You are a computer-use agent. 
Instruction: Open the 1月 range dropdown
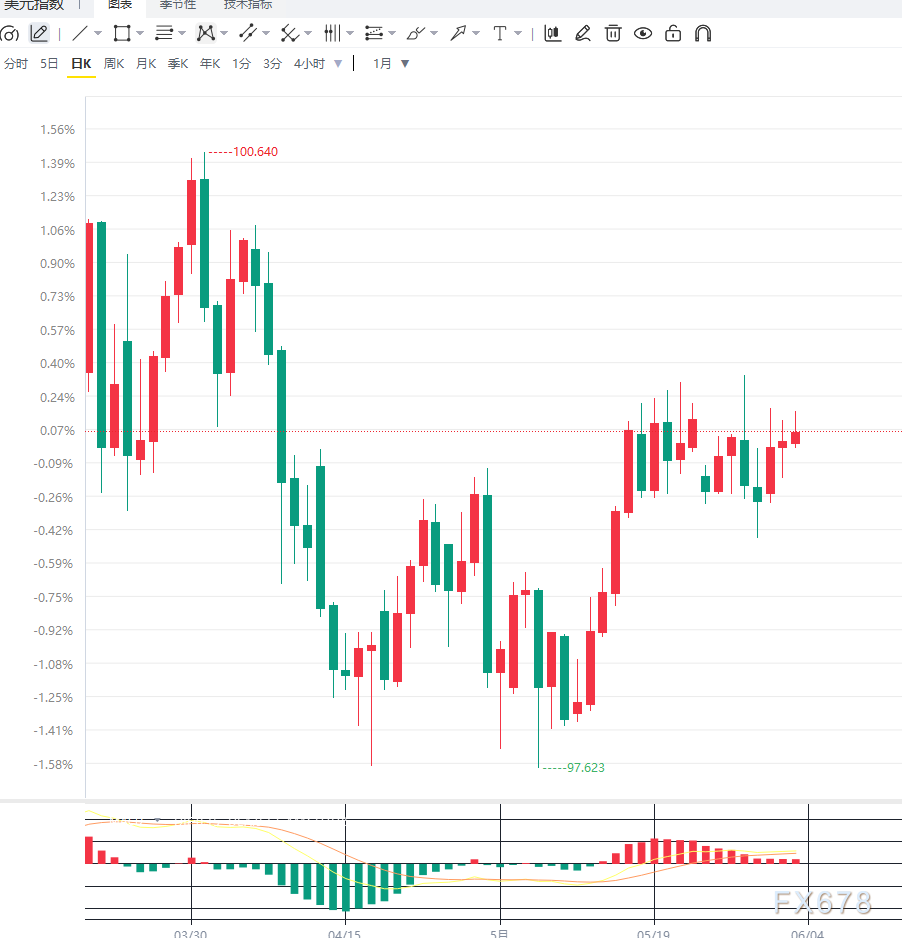(x=391, y=63)
